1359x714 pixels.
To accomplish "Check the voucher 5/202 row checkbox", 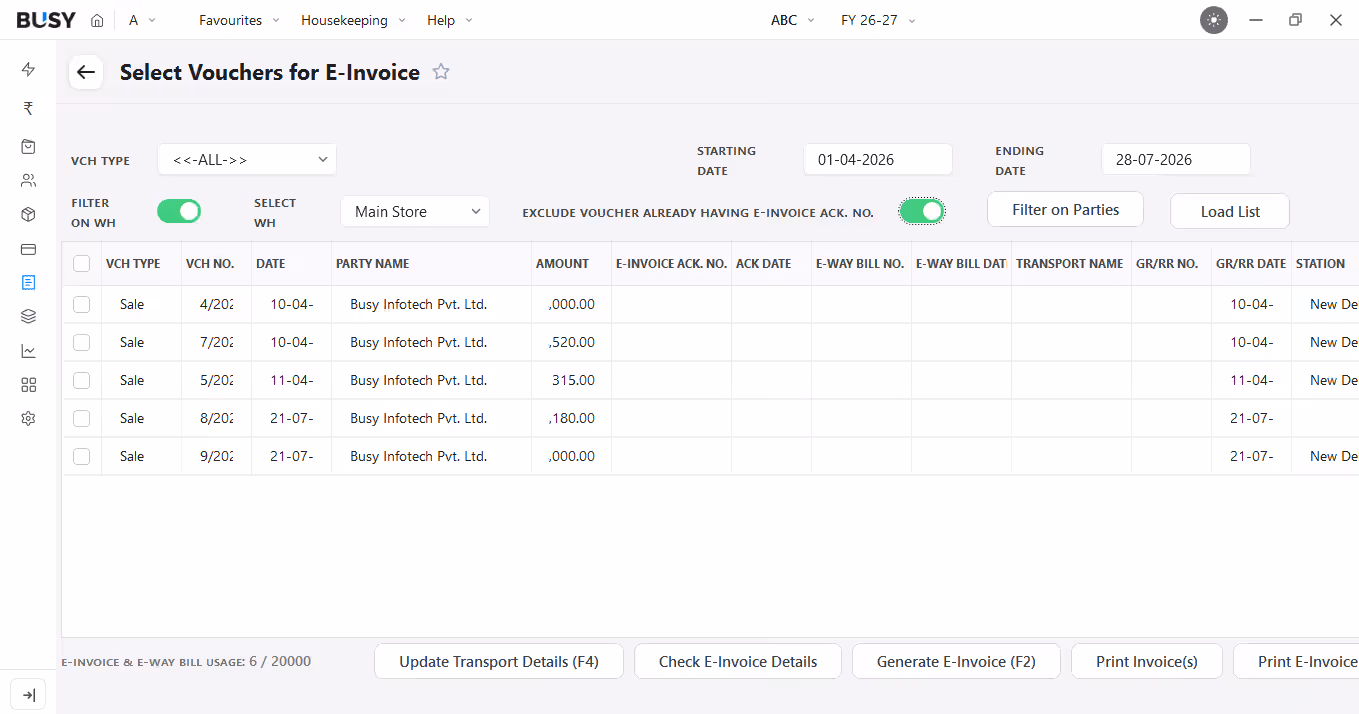I will (82, 380).
